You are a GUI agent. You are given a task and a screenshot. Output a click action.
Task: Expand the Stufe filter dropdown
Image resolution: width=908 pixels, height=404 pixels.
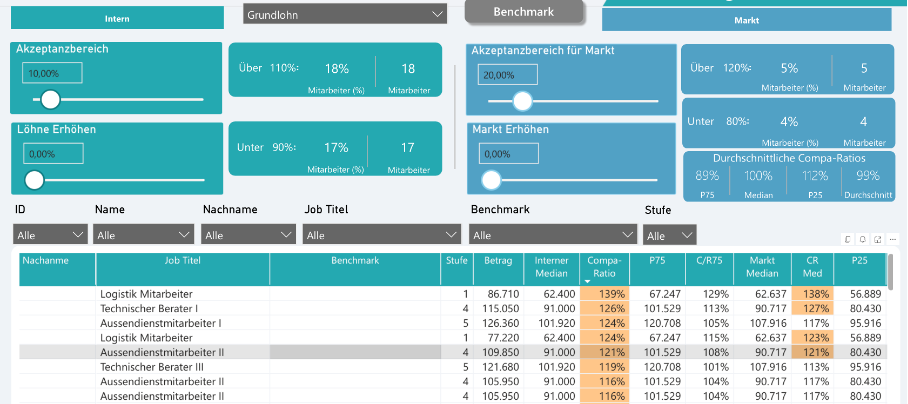click(x=669, y=235)
